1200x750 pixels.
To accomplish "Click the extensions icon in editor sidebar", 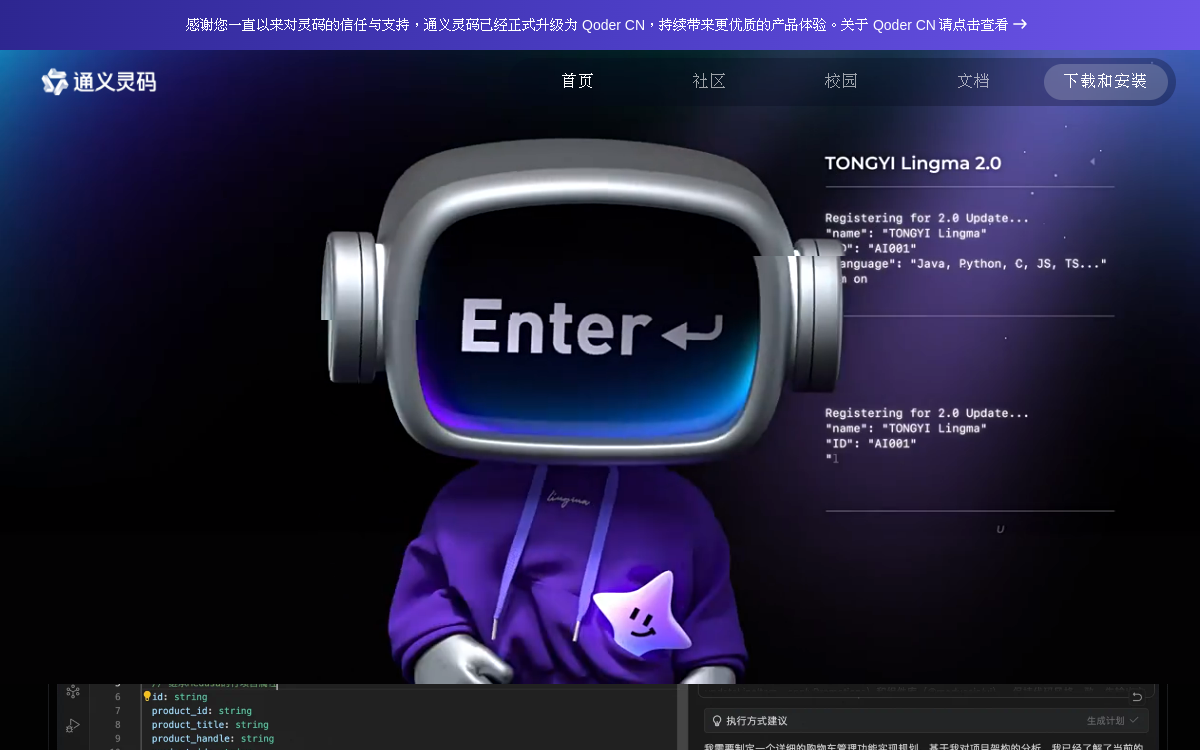I will (x=73, y=691).
